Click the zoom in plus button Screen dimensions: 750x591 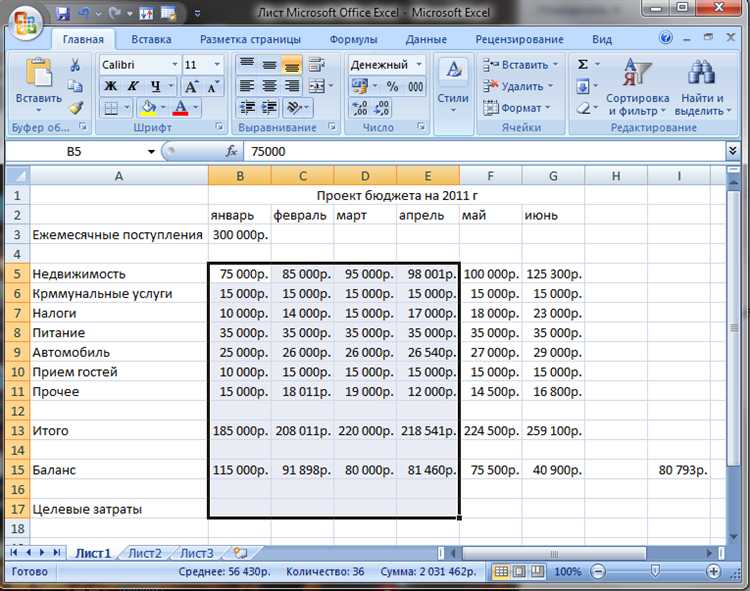point(713,571)
